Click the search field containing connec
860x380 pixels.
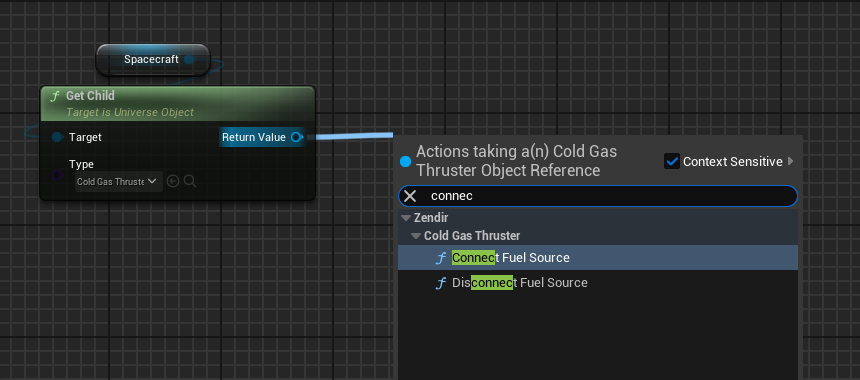598,196
